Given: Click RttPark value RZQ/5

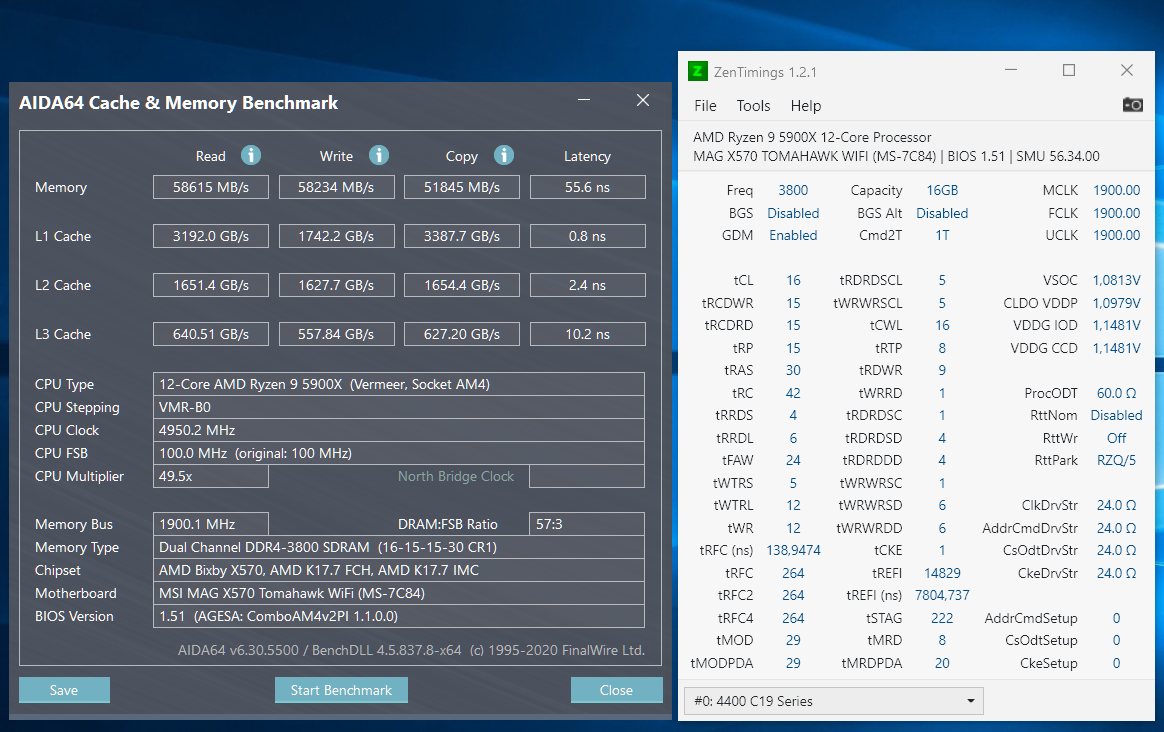Looking at the screenshot, I should pyautogui.click(x=1116, y=460).
